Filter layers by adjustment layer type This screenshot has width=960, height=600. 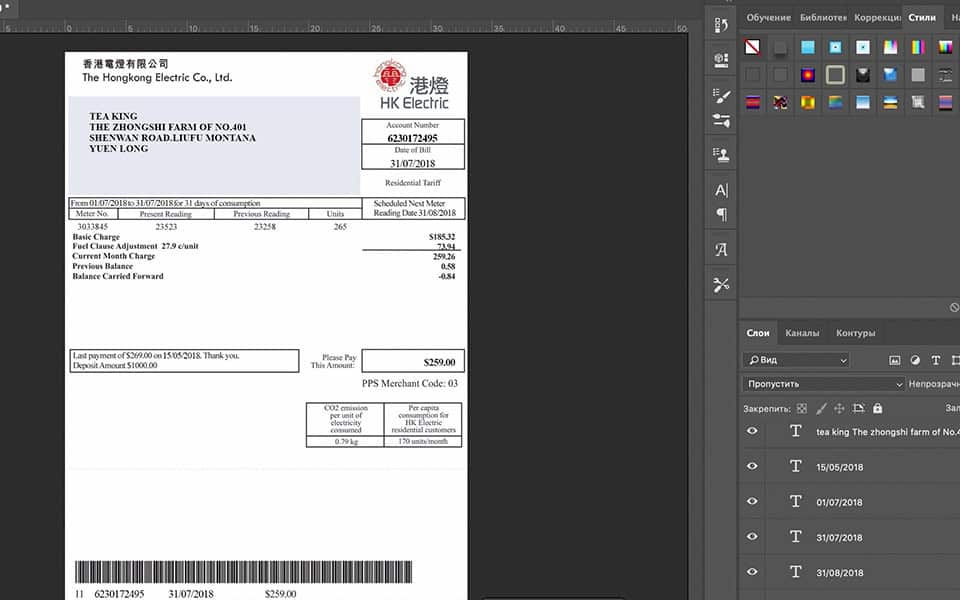[915, 360]
